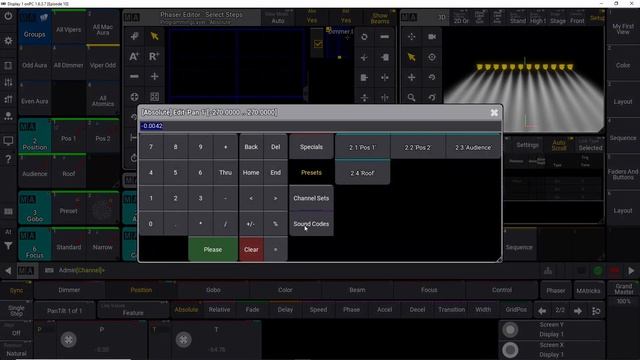Screen dimensions: 640x360
Task: Open settings gear in left sidebar
Action: pos(8,41)
